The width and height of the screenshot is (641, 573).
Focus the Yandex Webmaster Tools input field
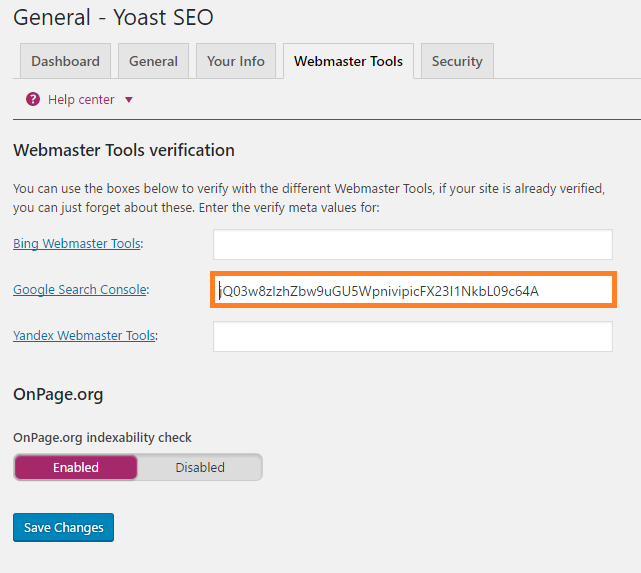pos(413,336)
